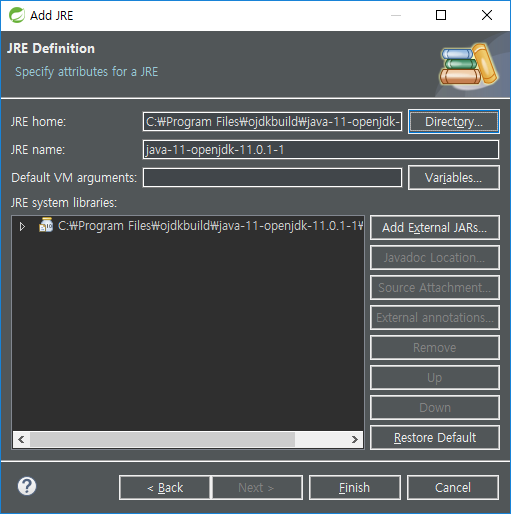Expand the java-11-openjdk library tree node
This screenshot has height=514, width=511.
(x=22, y=226)
